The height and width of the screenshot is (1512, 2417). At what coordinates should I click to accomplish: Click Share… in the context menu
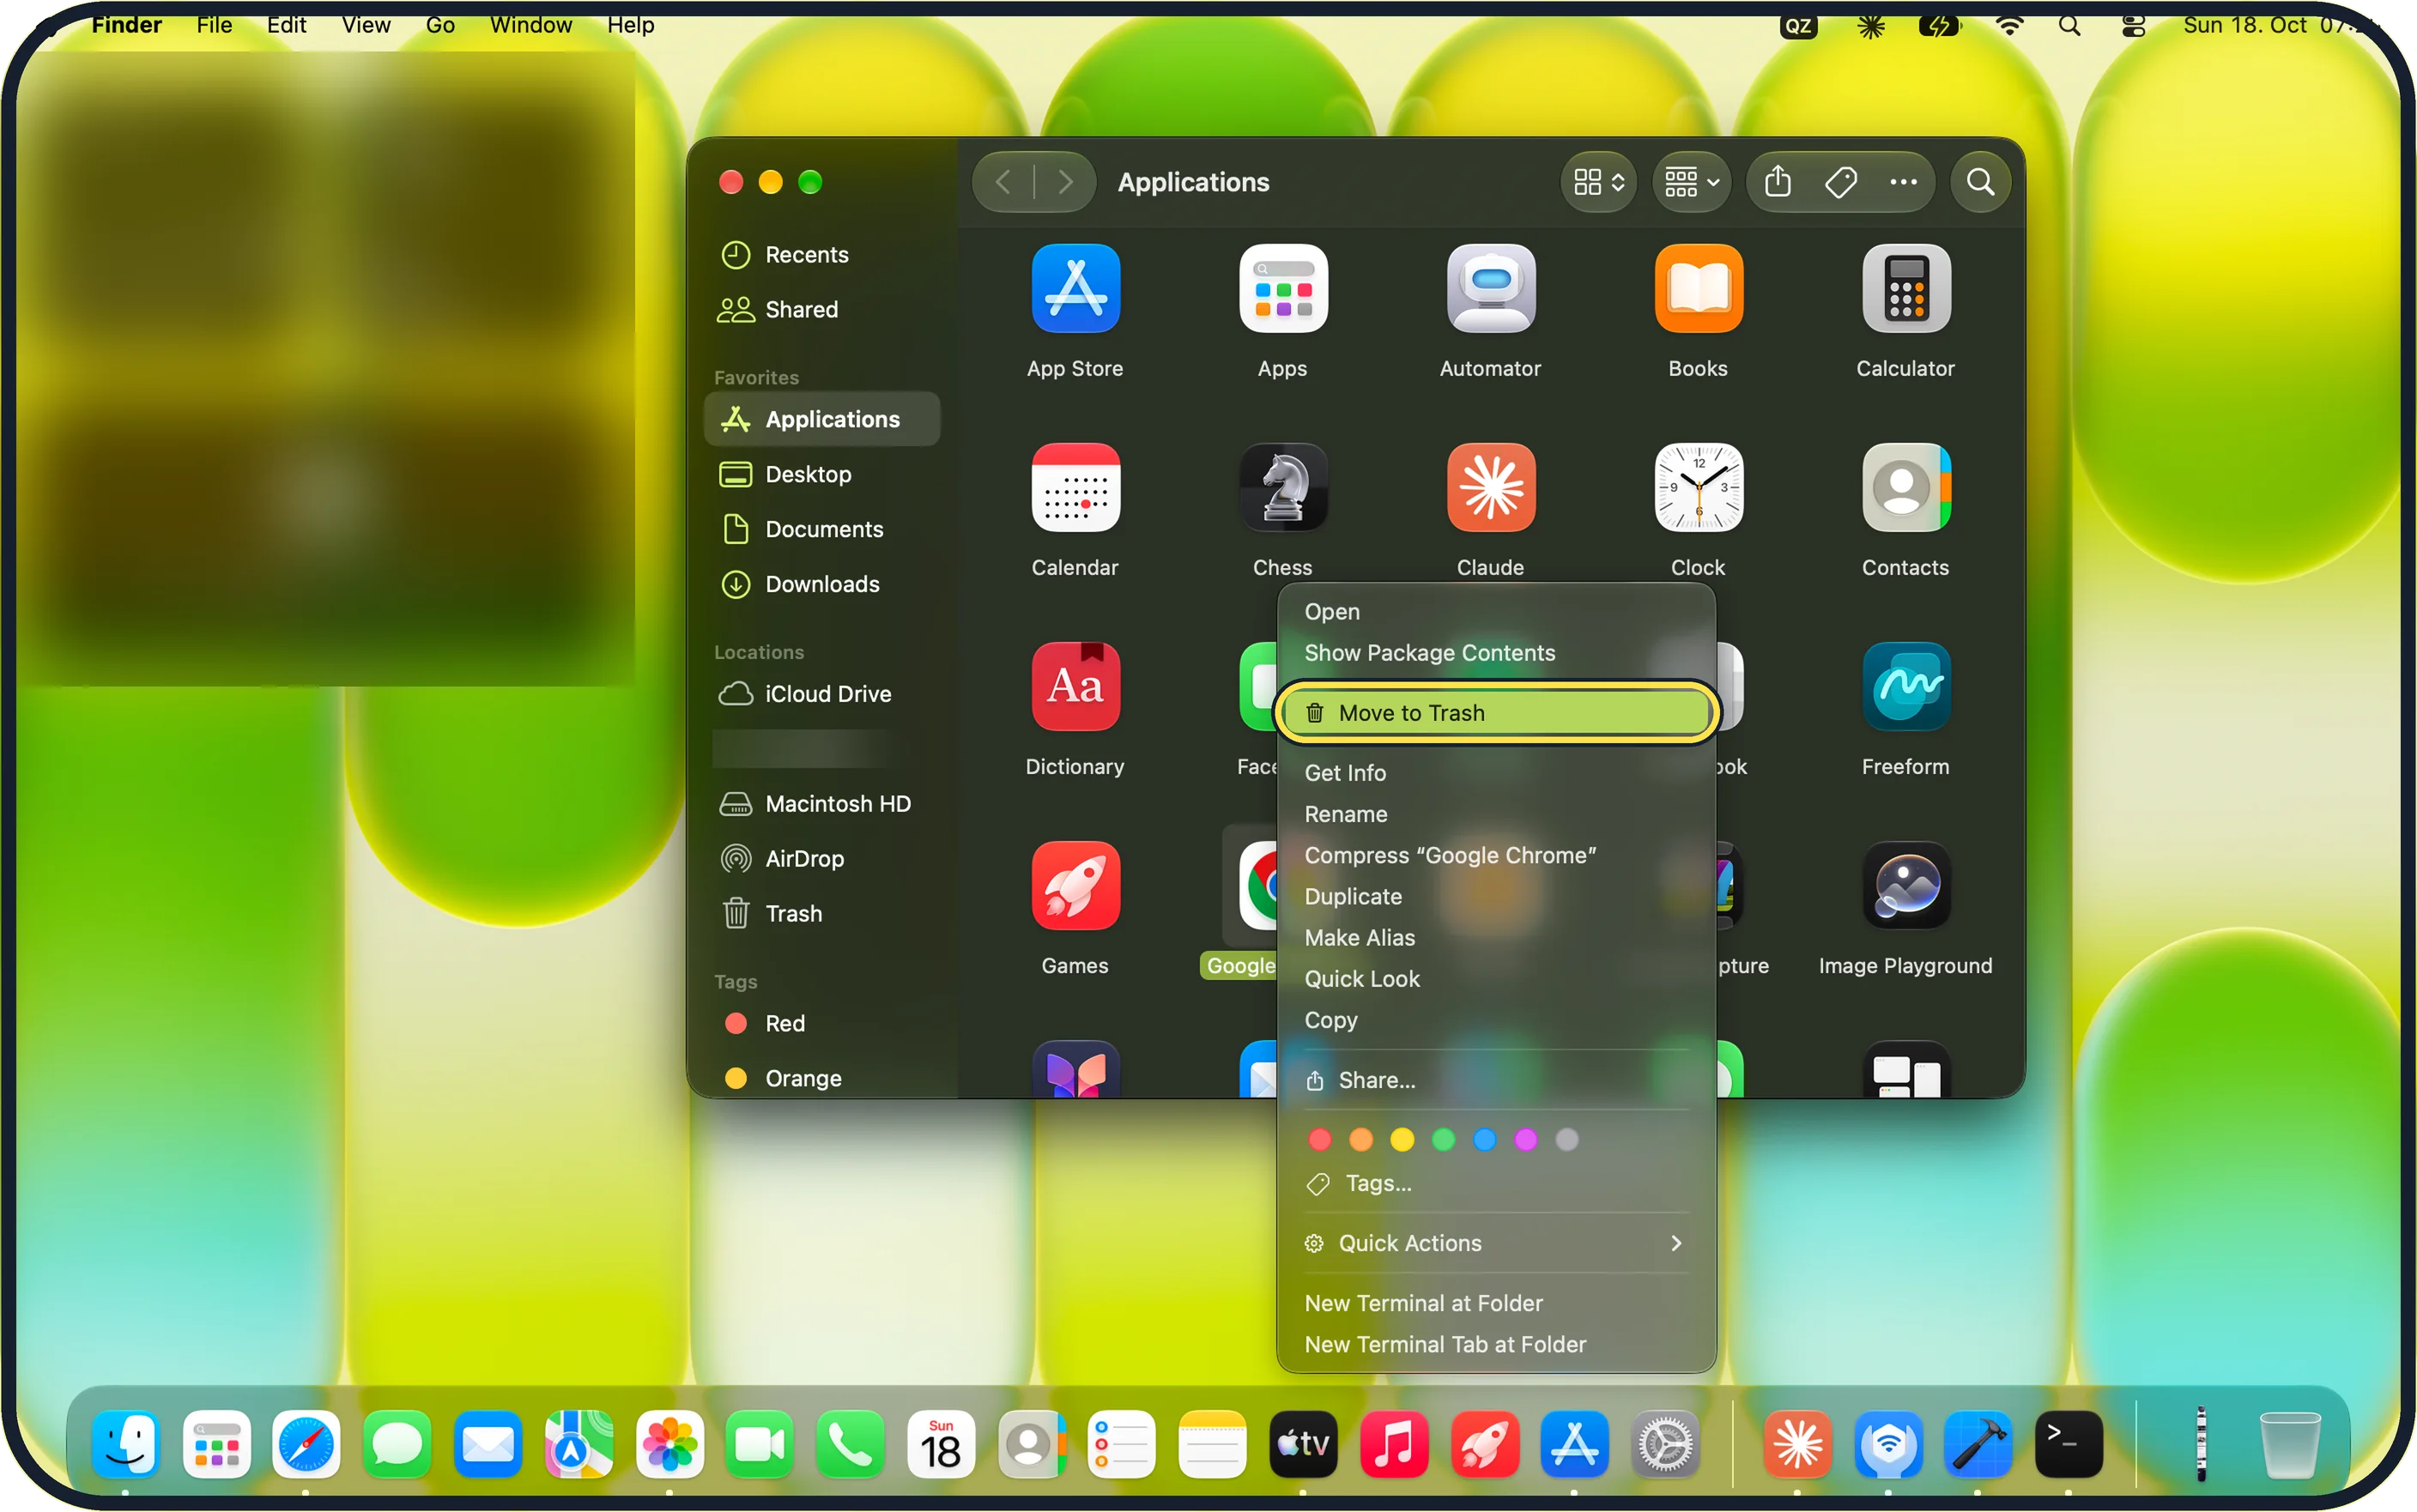tap(1495, 1080)
